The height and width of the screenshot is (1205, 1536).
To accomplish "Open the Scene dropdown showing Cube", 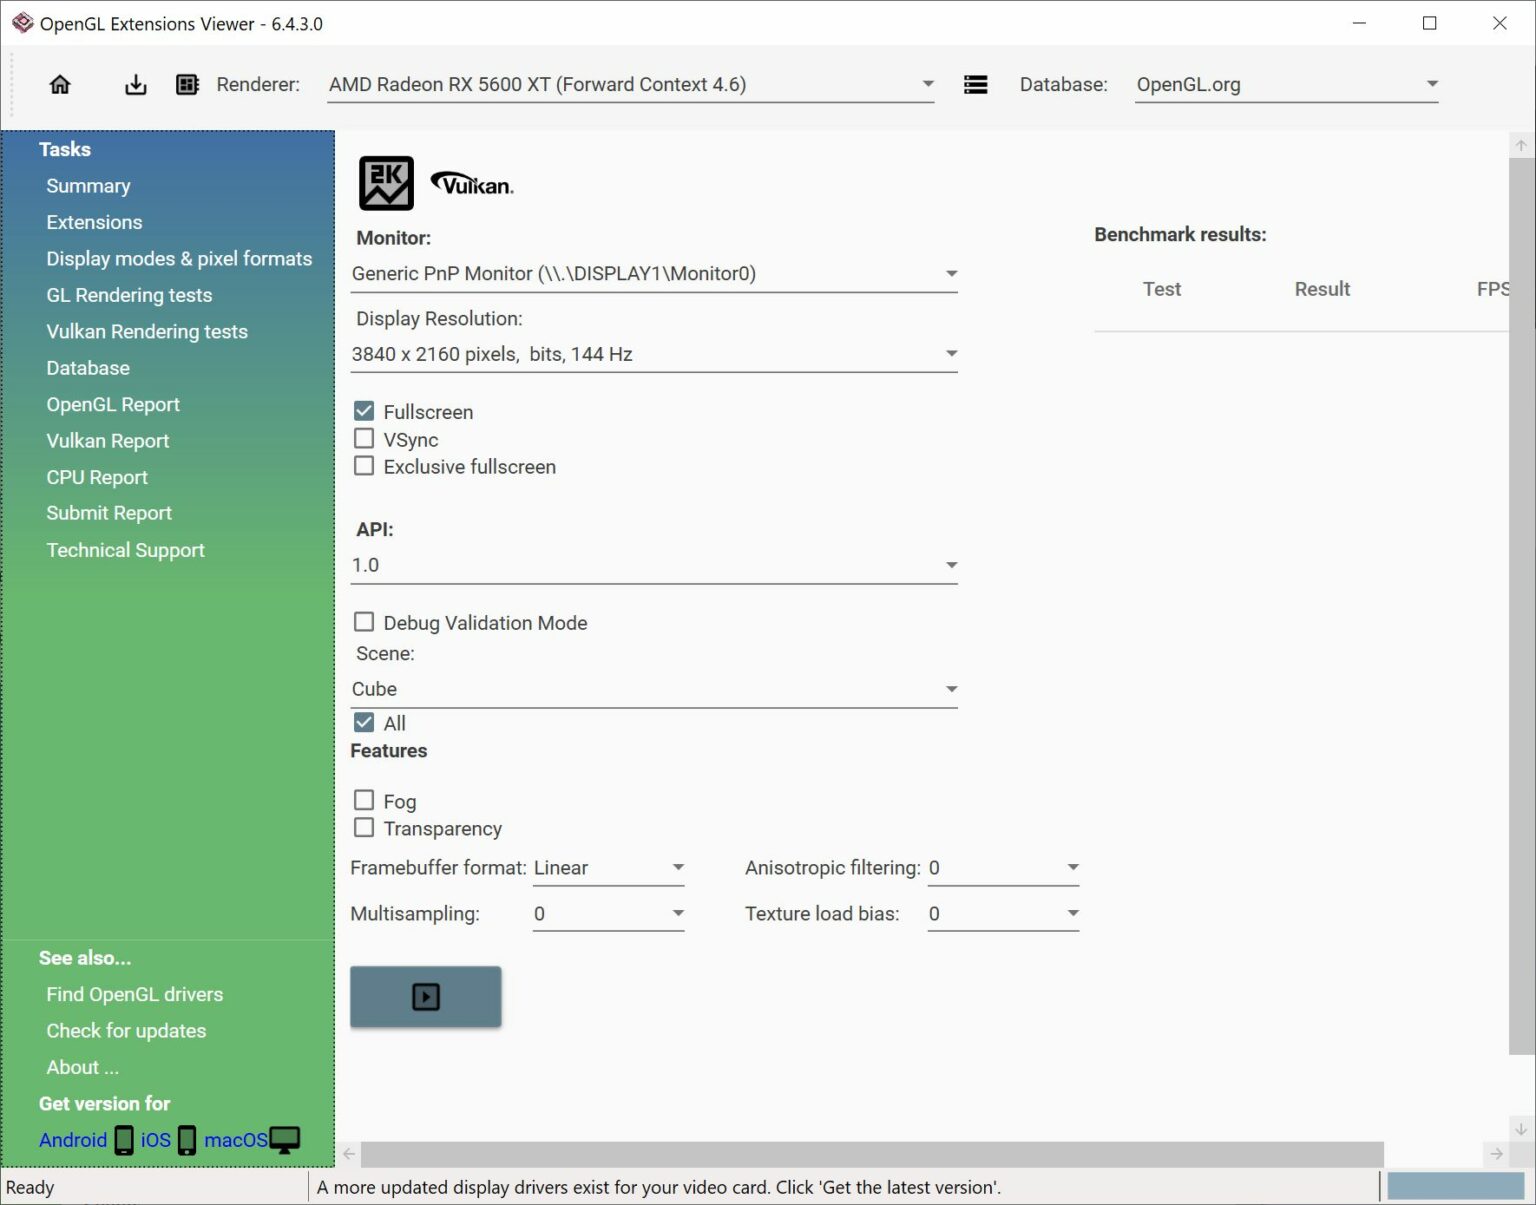I will pos(654,690).
